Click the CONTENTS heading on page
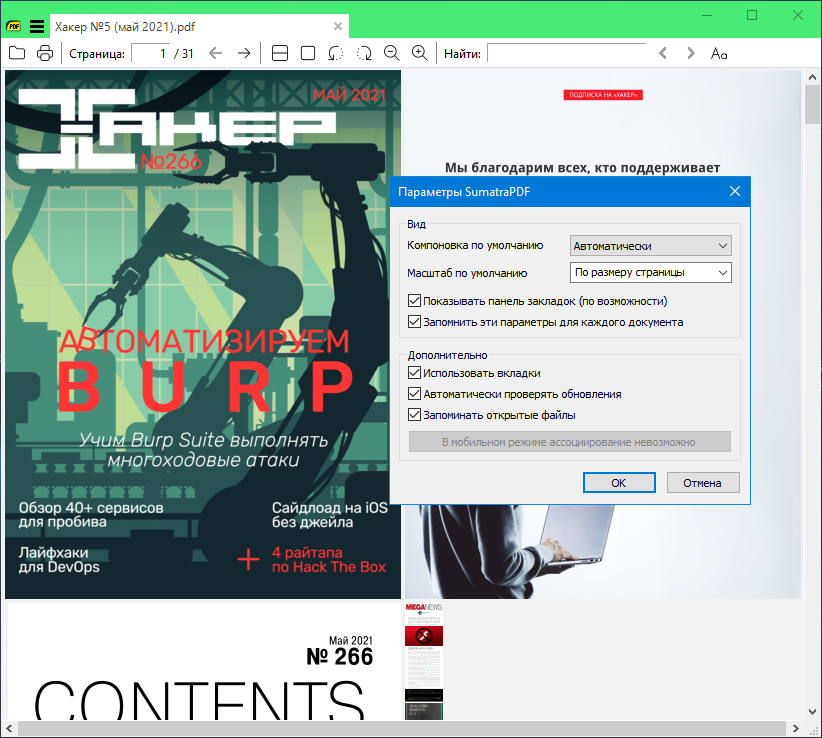 coord(199,700)
